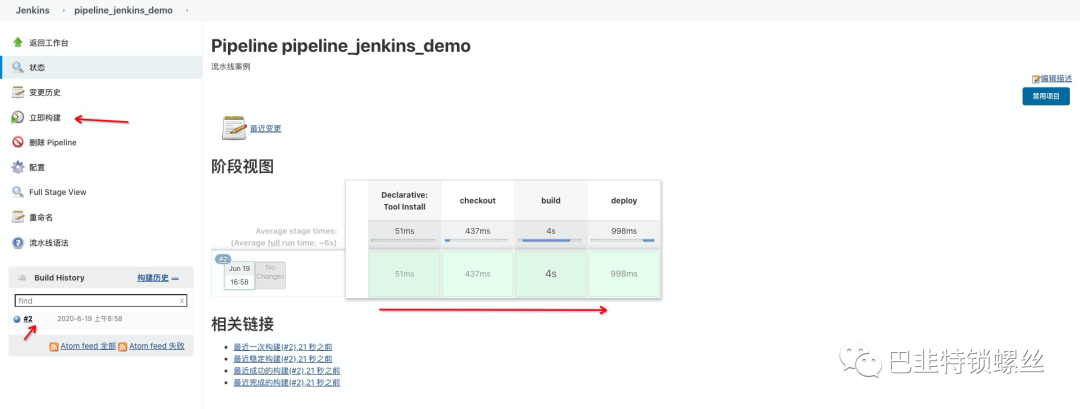Click the Build History weather icon
This screenshot has width=1080, height=409.
[22, 277]
